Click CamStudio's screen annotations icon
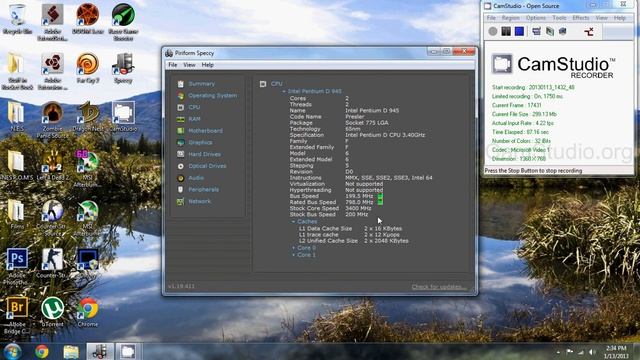 pos(563,31)
